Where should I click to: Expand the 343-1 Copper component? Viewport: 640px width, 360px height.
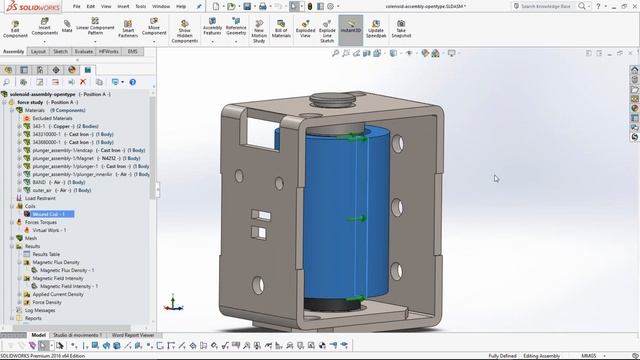coord(19,126)
